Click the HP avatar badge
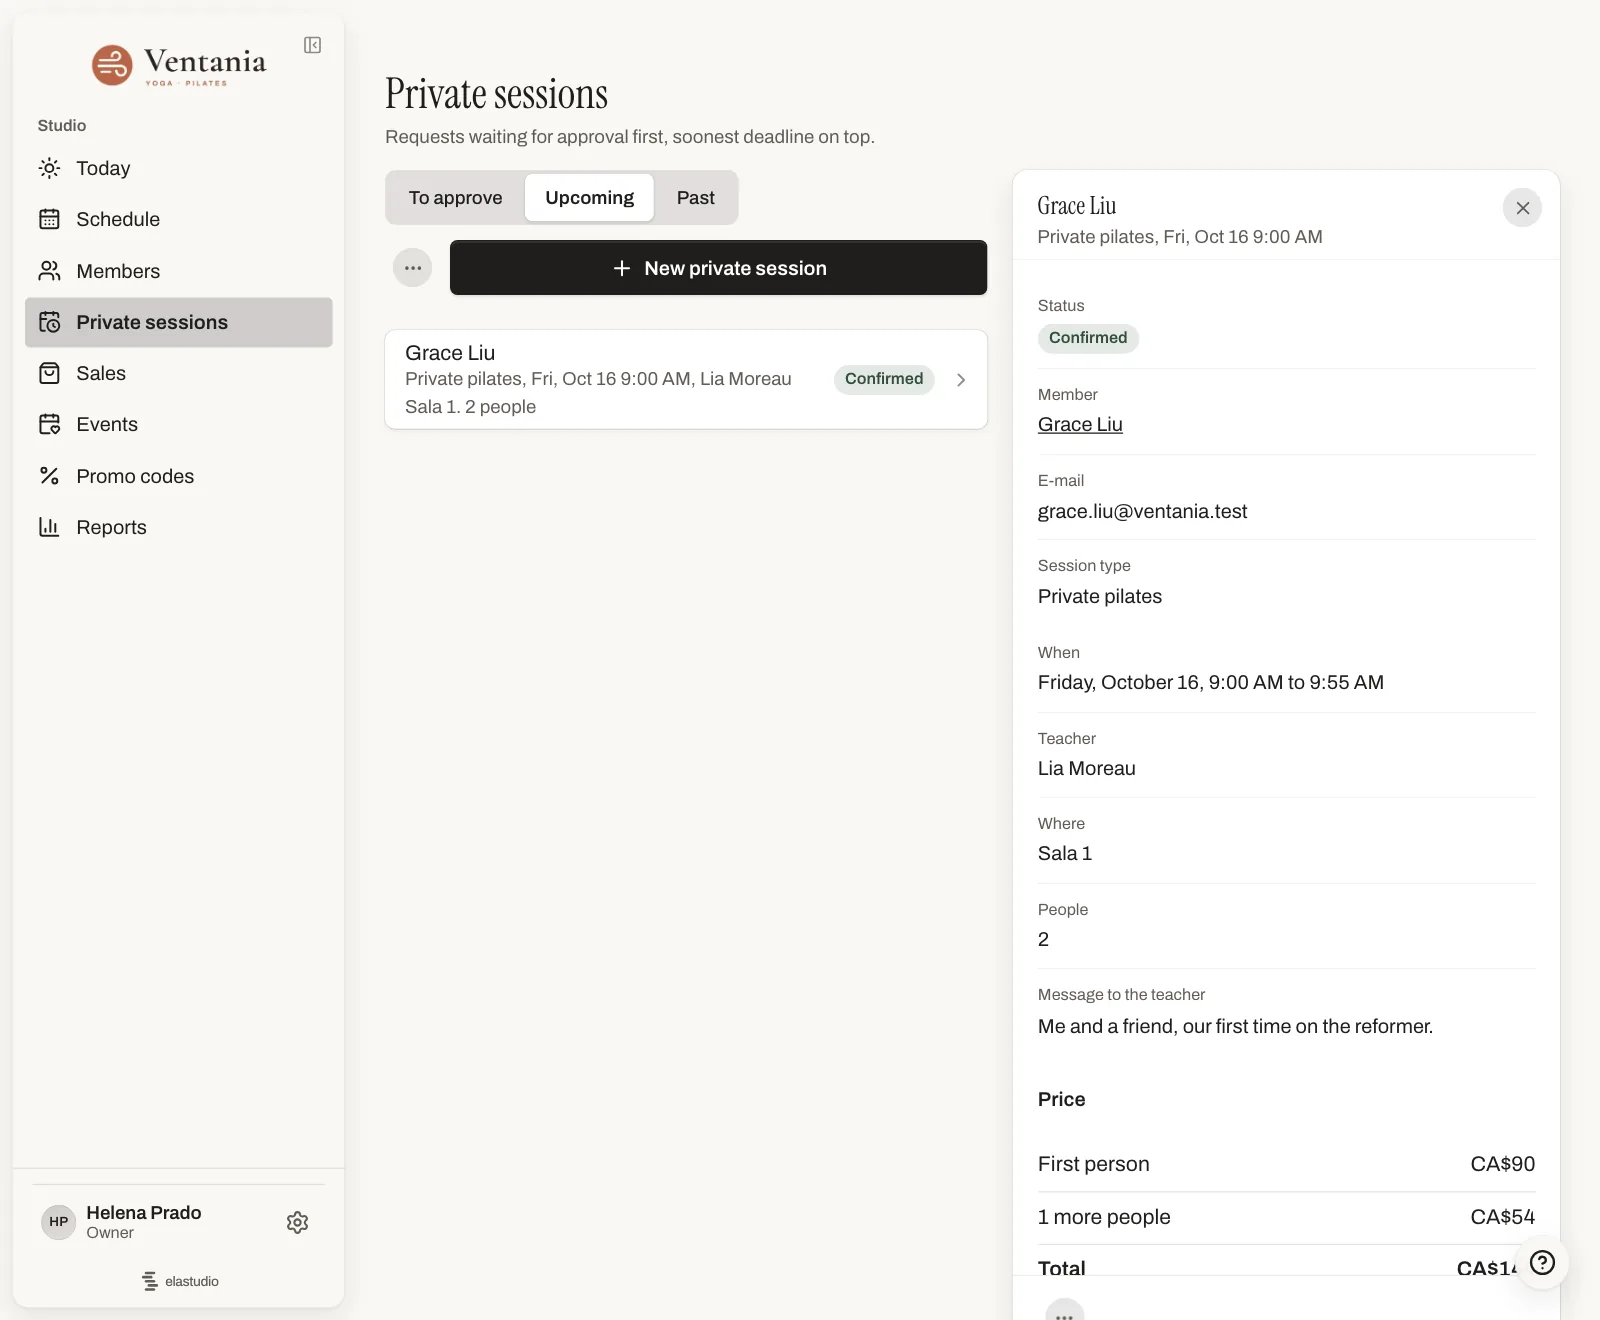The image size is (1600, 1320). (59, 1222)
